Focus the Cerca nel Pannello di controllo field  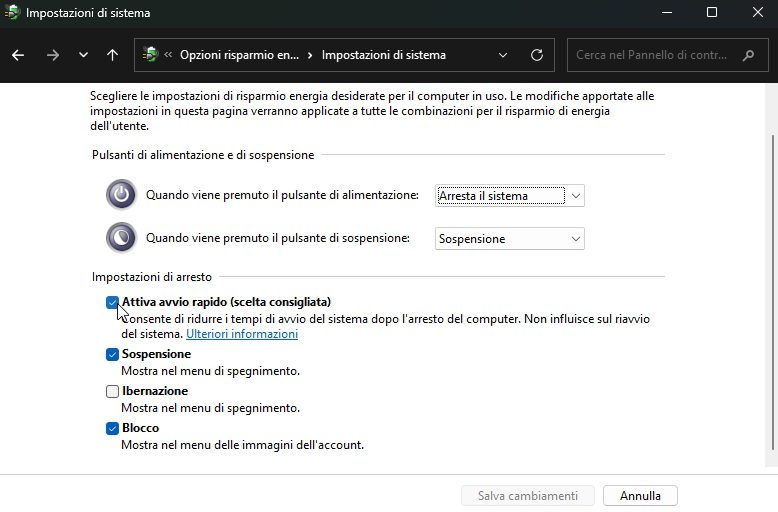point(667,55)
